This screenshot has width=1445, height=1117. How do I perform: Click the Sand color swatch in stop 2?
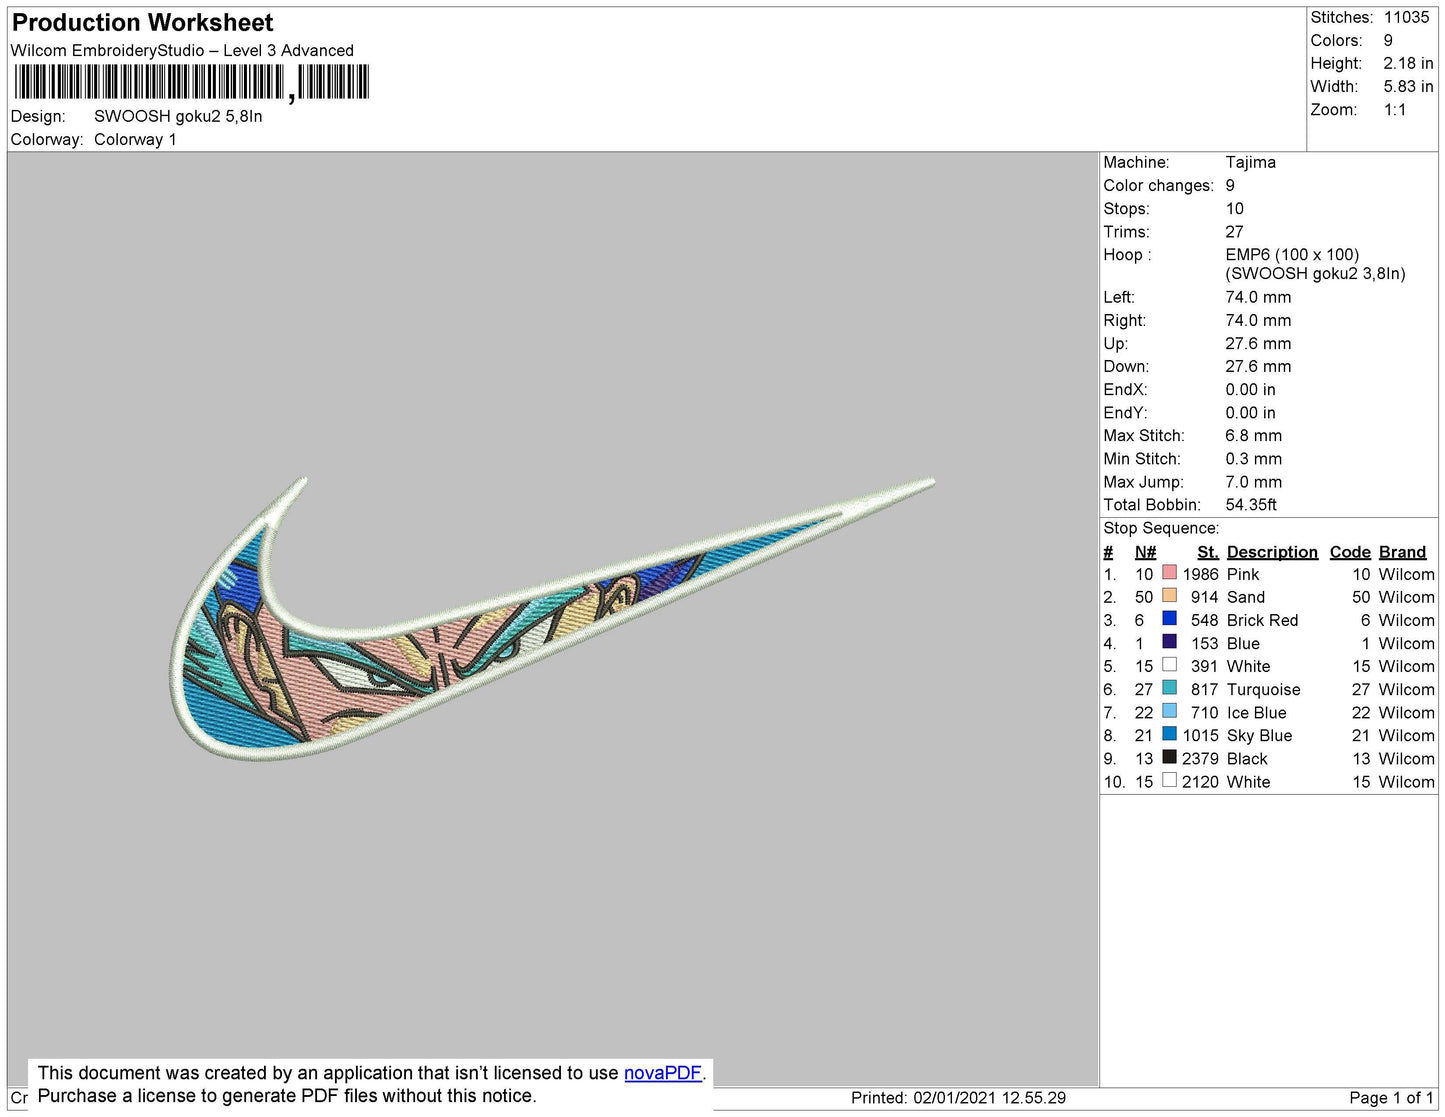pyautogui.click(x=1169, y=596)
